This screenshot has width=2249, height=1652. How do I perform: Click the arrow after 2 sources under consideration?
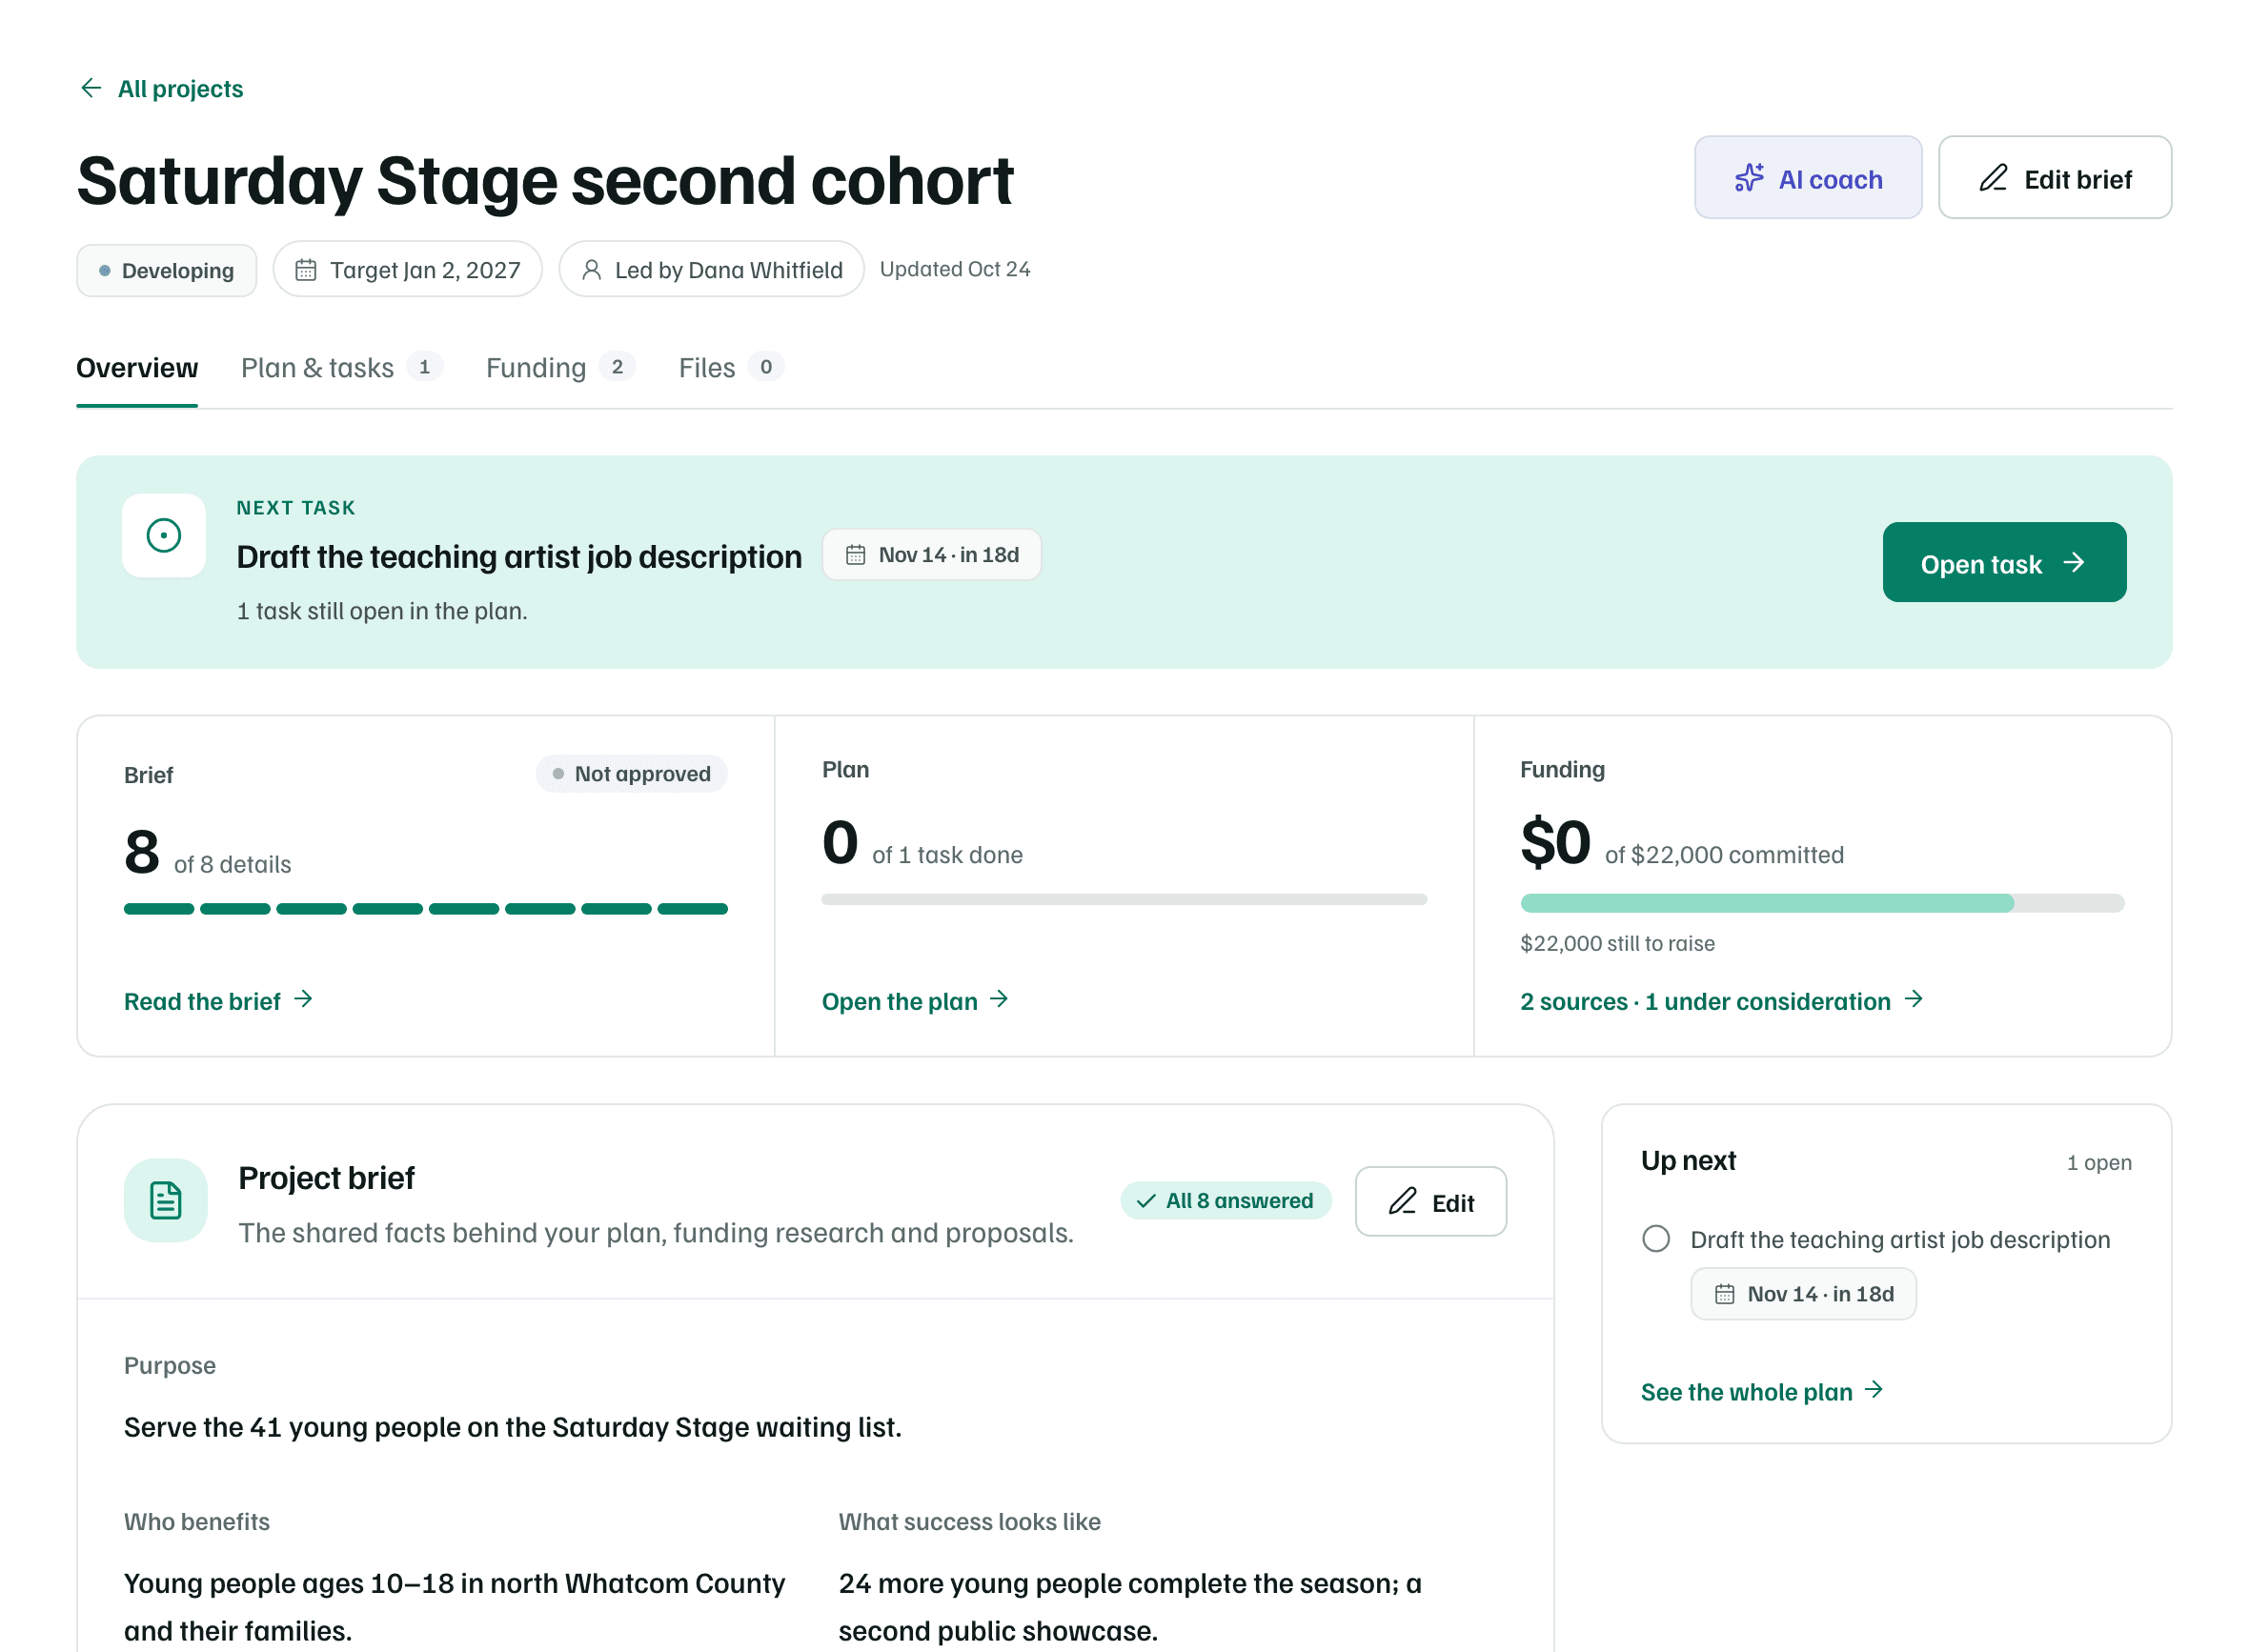1914,999
